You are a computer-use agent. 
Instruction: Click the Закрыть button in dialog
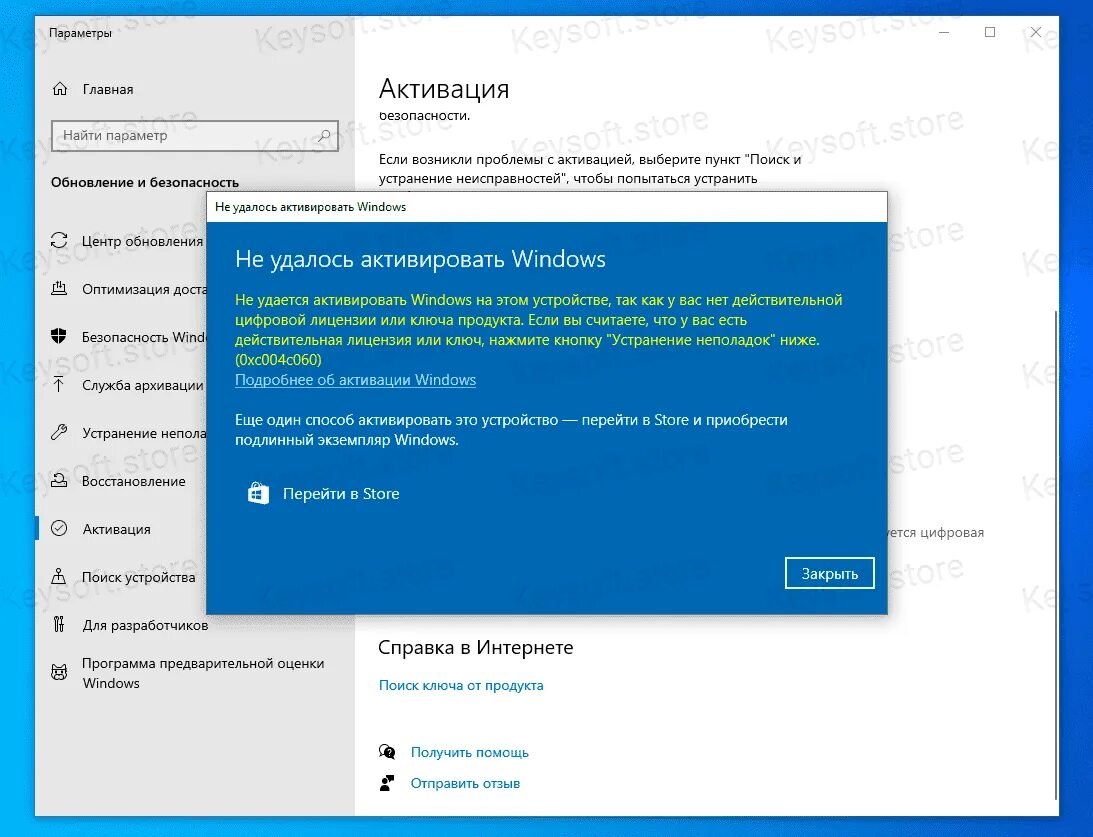(x=830, y=573)
